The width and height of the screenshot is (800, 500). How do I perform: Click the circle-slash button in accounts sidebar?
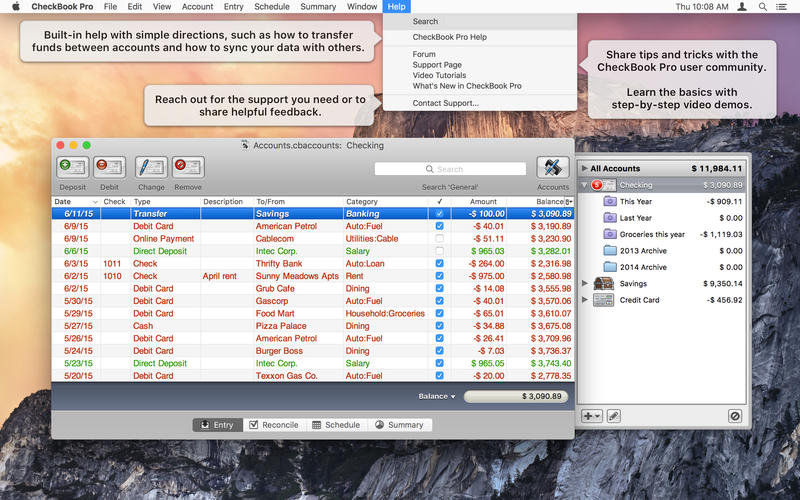point(735,415)
